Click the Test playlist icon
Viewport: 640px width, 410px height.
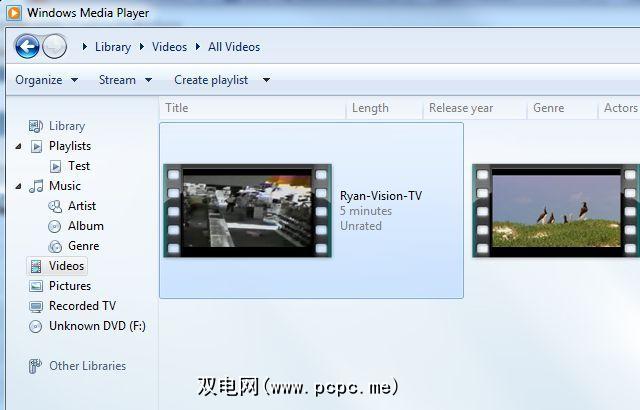[x=56, y=166]
